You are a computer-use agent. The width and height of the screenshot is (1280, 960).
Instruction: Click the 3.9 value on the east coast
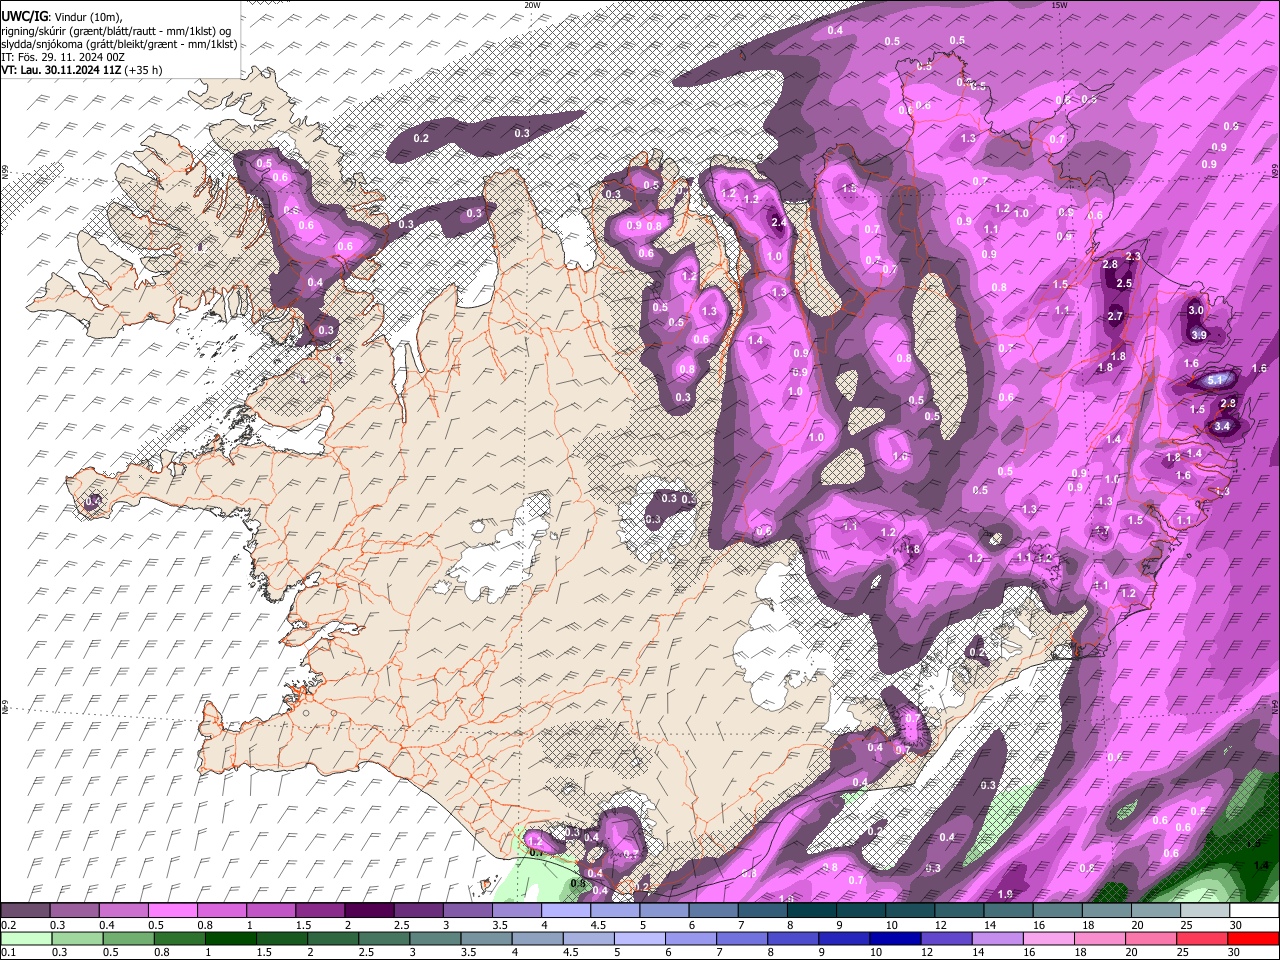click(1199, 335)
